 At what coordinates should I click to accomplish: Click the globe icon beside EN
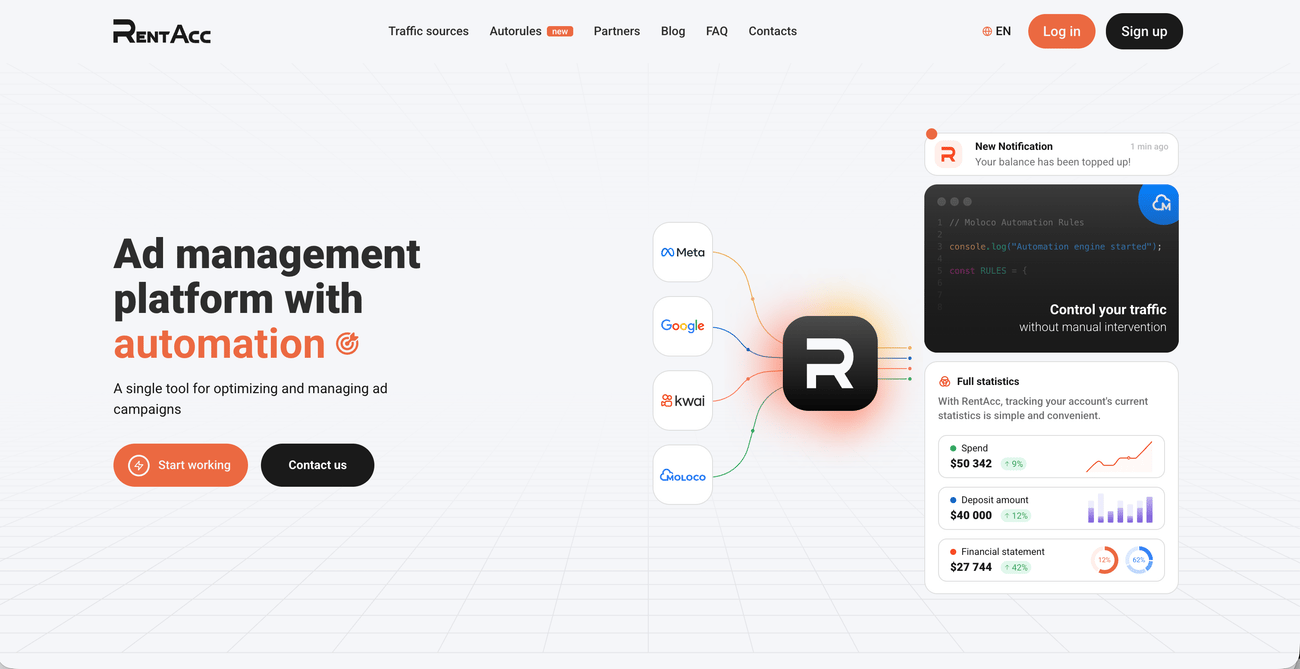coord(987,32)
